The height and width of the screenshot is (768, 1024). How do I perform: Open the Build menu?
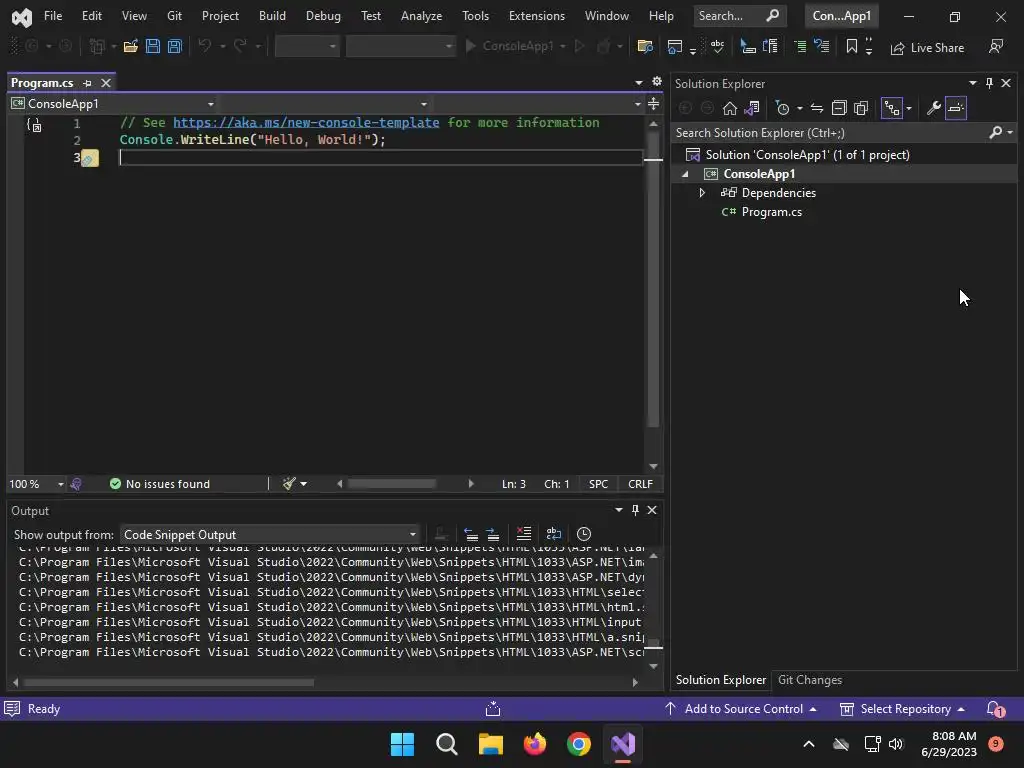coord(272,16)
